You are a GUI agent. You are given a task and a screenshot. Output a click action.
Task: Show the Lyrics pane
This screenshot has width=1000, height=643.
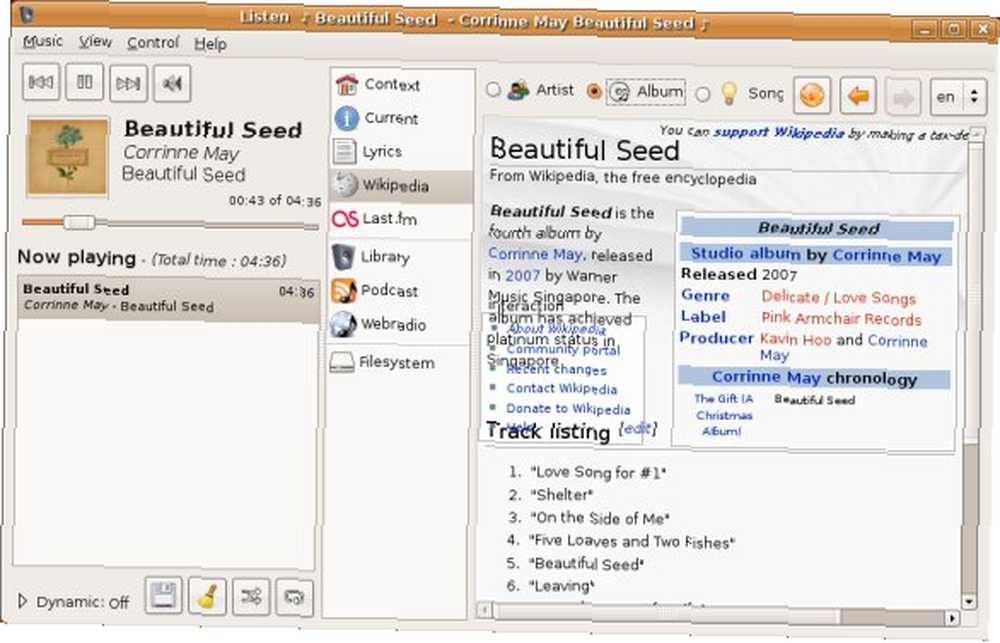point(401,152)
